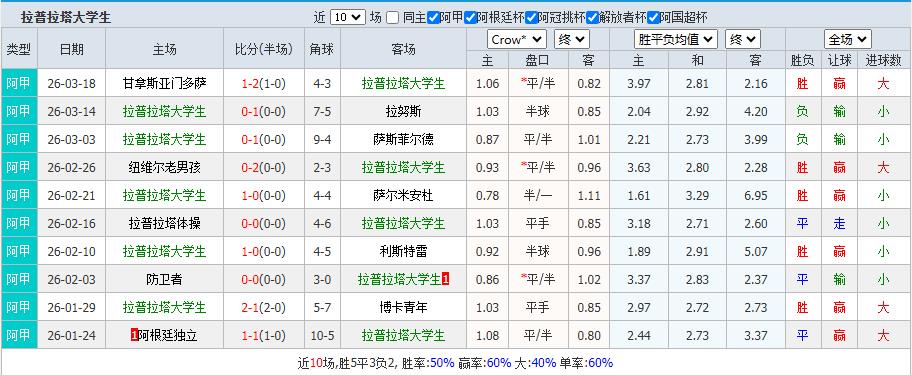Click corner count 3-0
The height and width of the screenshot is (375, 912).
pyautogui.click(x=322, y=279)
